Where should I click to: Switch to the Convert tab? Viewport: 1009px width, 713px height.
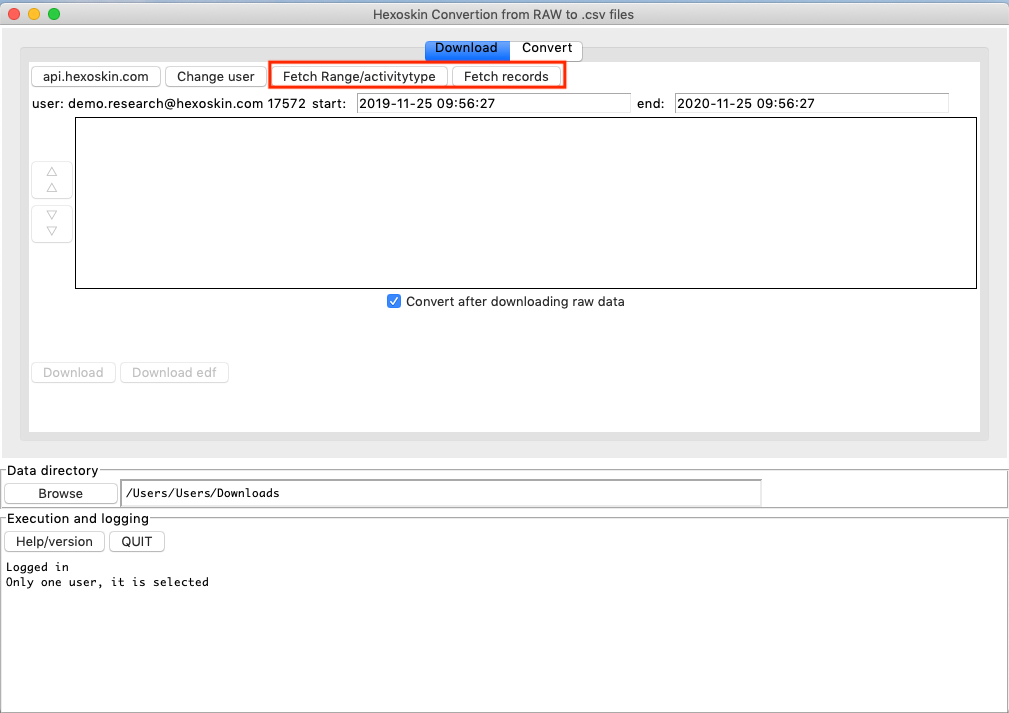546,48
